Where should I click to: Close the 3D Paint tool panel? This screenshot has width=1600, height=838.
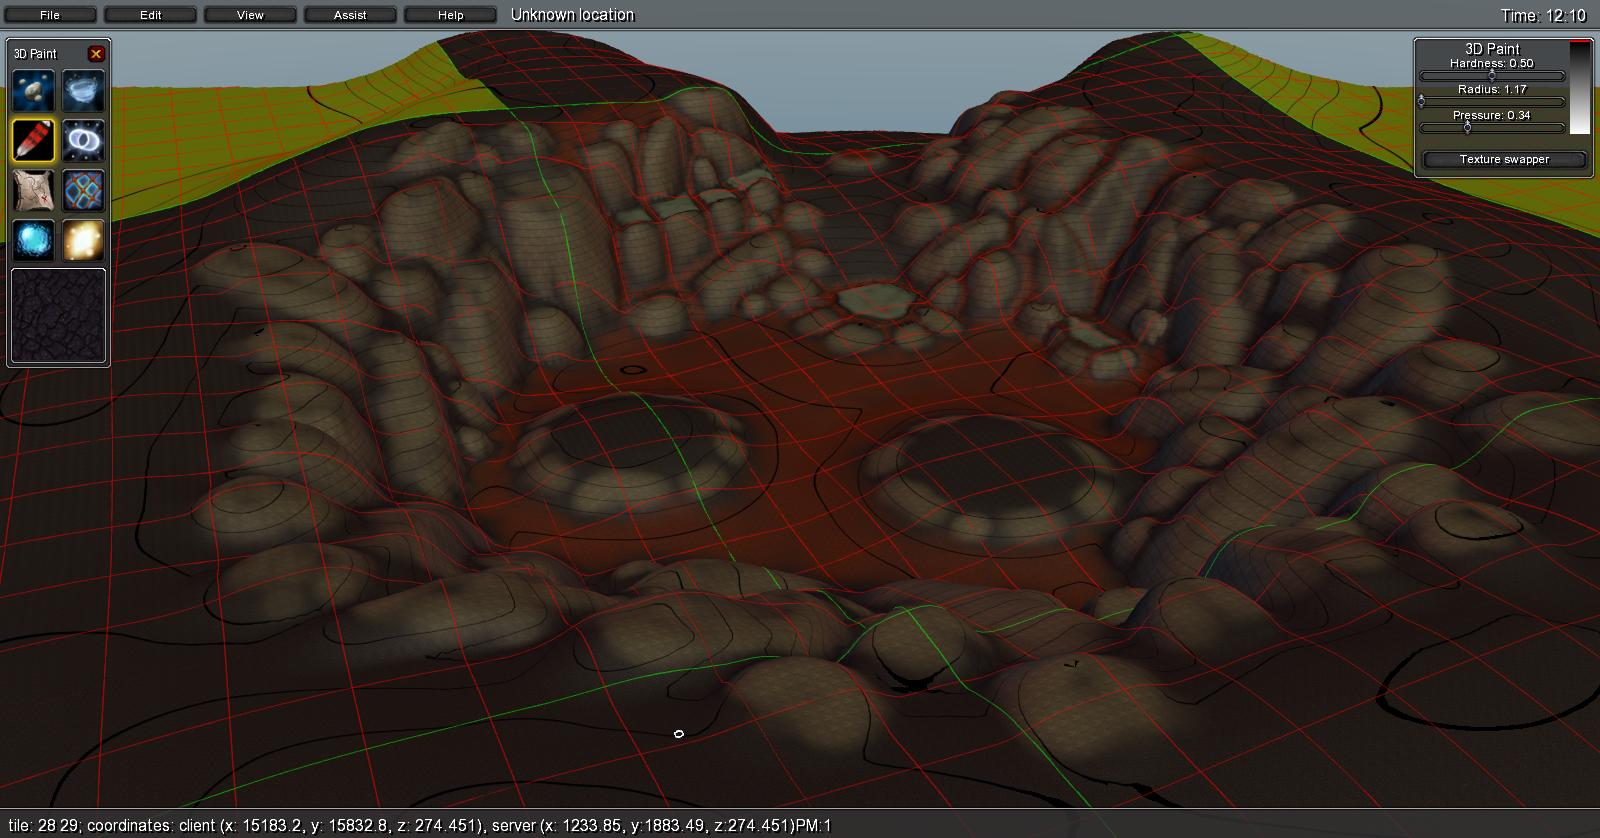(96, 54)
